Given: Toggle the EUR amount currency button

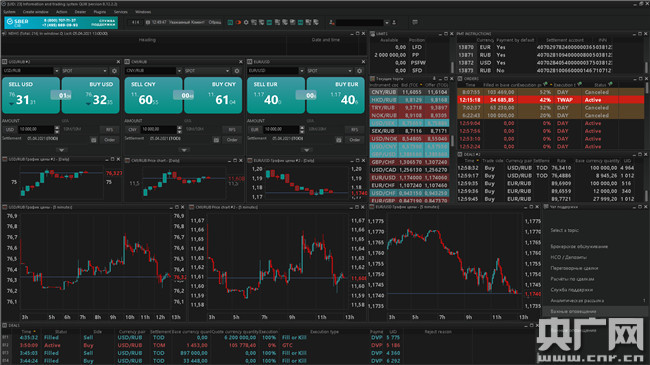Looking at the screenshot, I should click(x=255, y=130).
